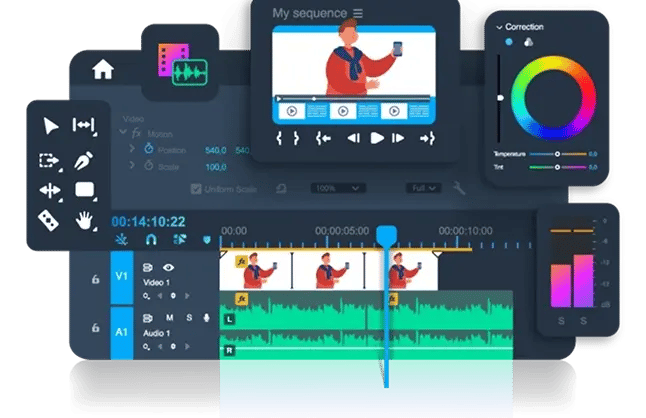646x418 pixels.
Task: Select the Selection arrow tool
Action: [x=51, y=126]
